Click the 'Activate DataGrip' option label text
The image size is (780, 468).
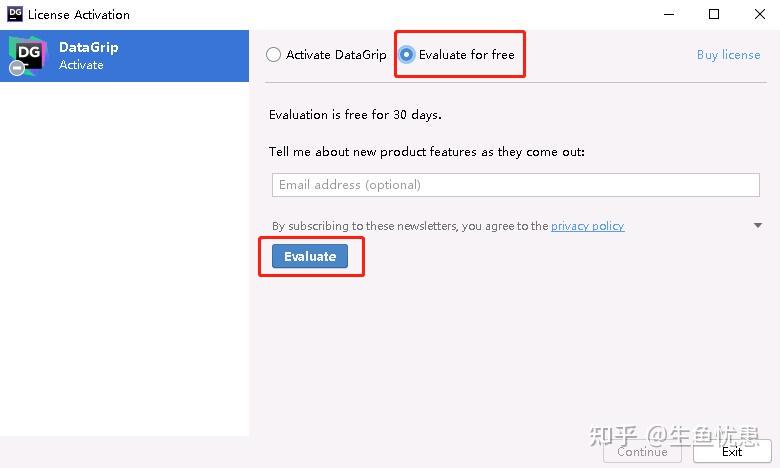[x=336, y=55]
